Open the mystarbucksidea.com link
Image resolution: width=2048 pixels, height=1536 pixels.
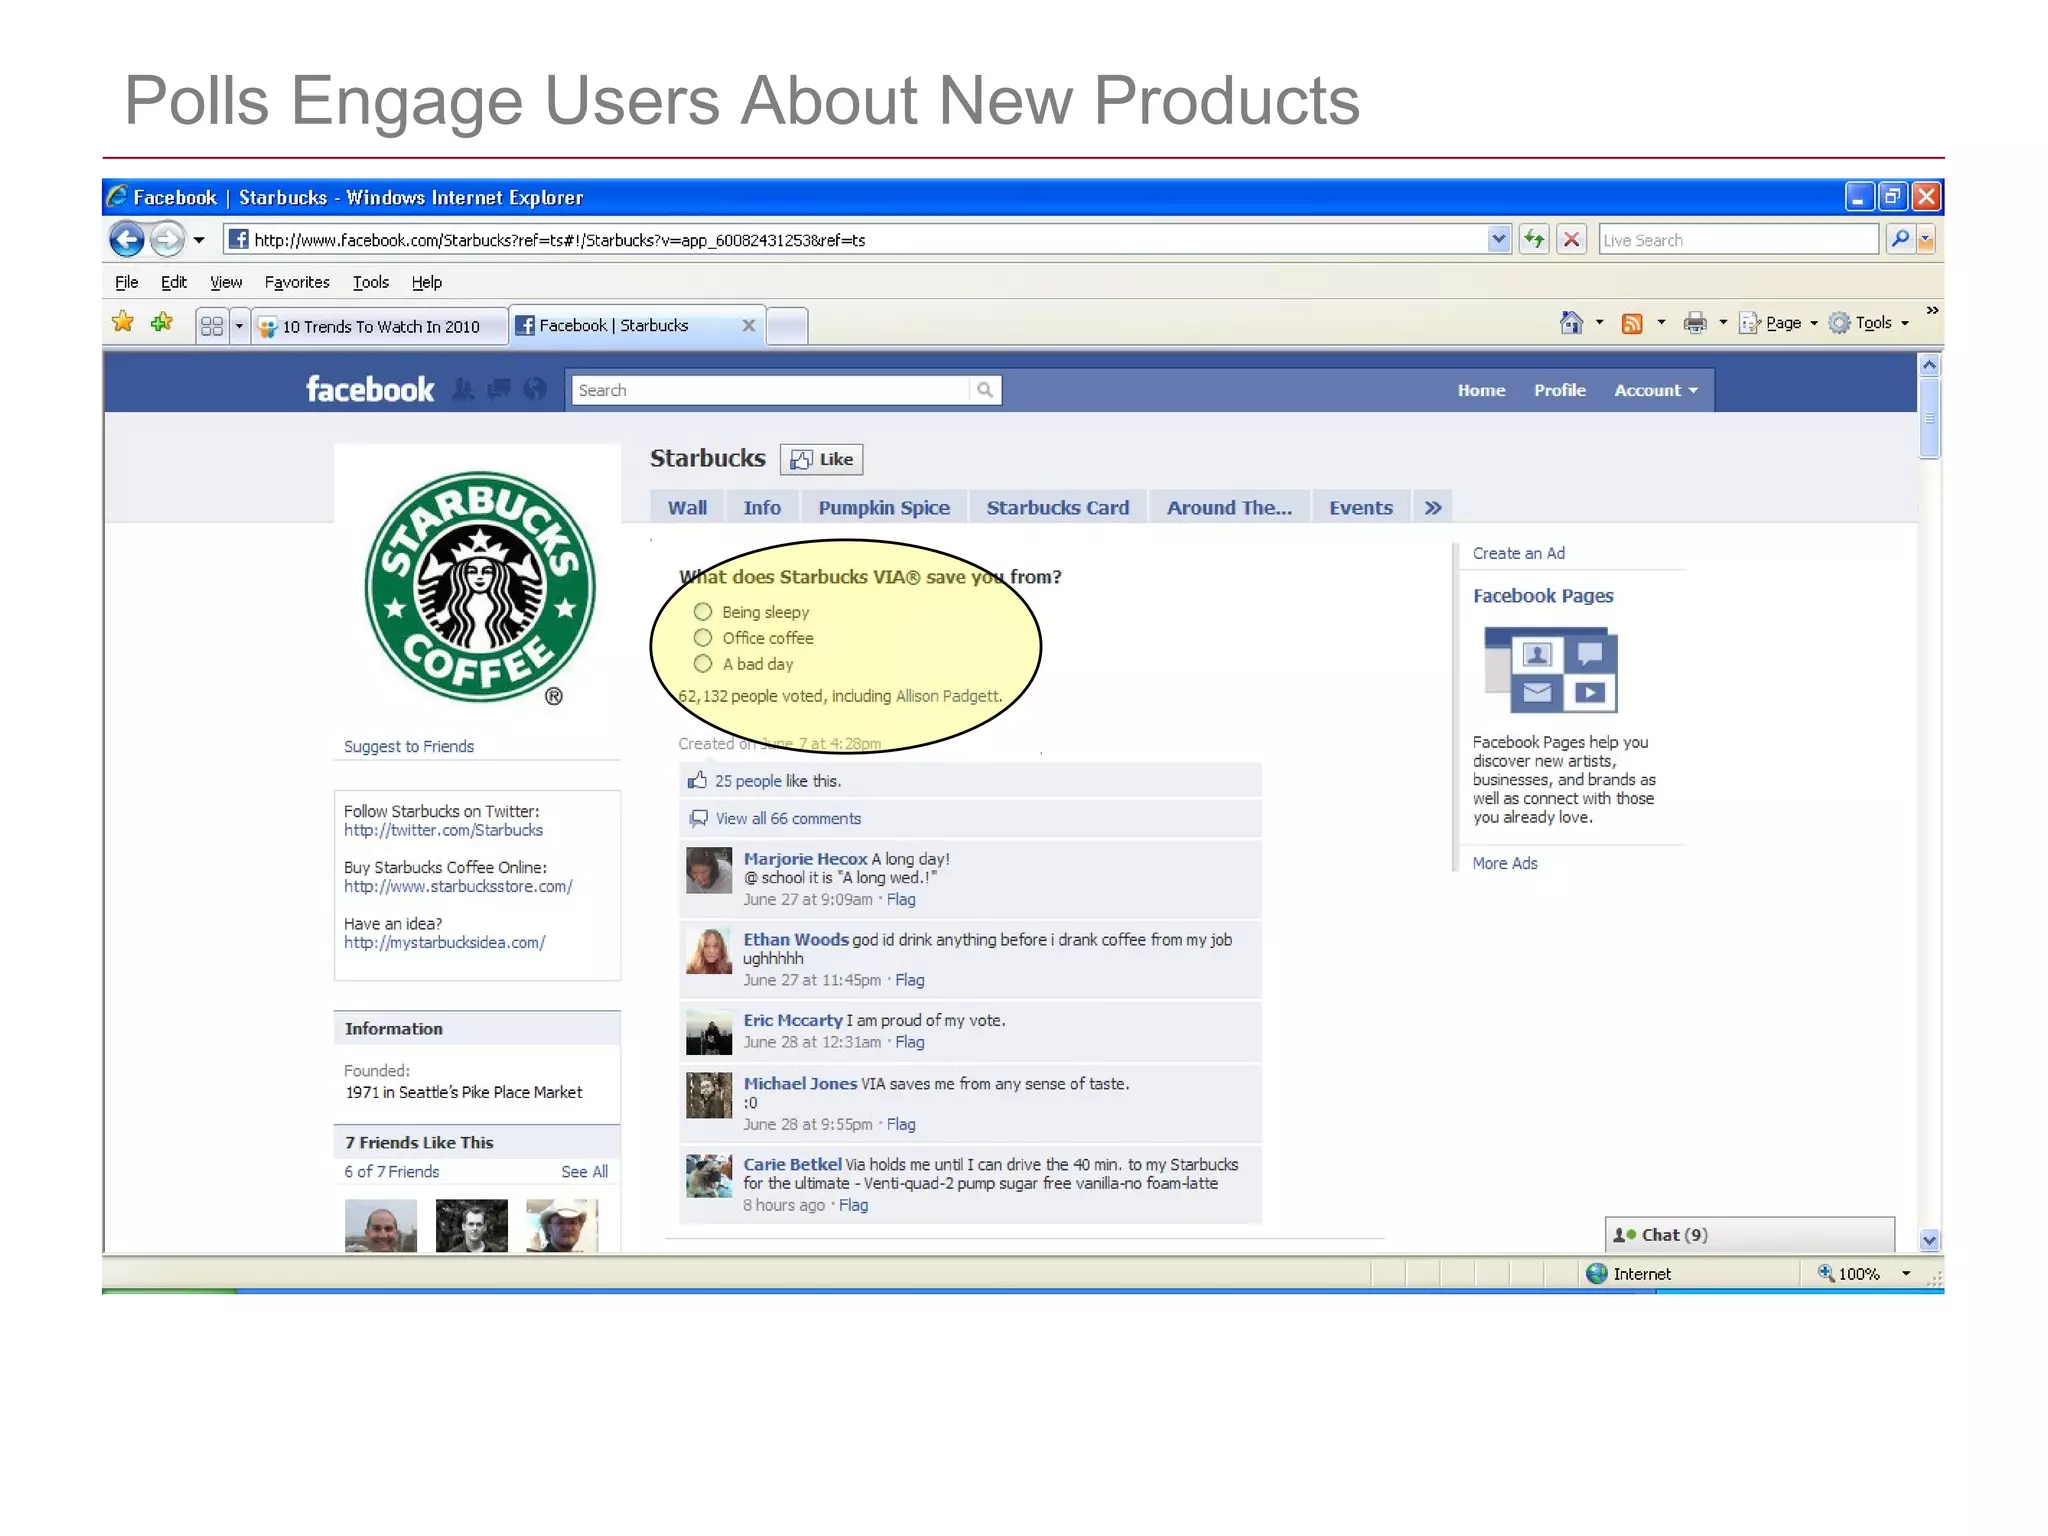(x=444, y=942)
